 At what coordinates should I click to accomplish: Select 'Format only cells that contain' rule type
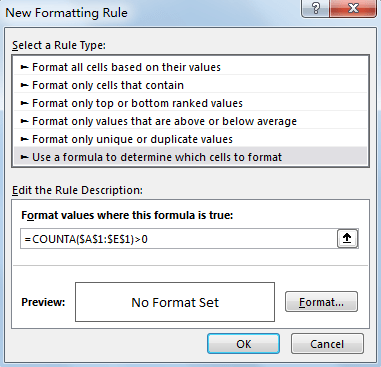pyautogui.click(x=190, y=85)
